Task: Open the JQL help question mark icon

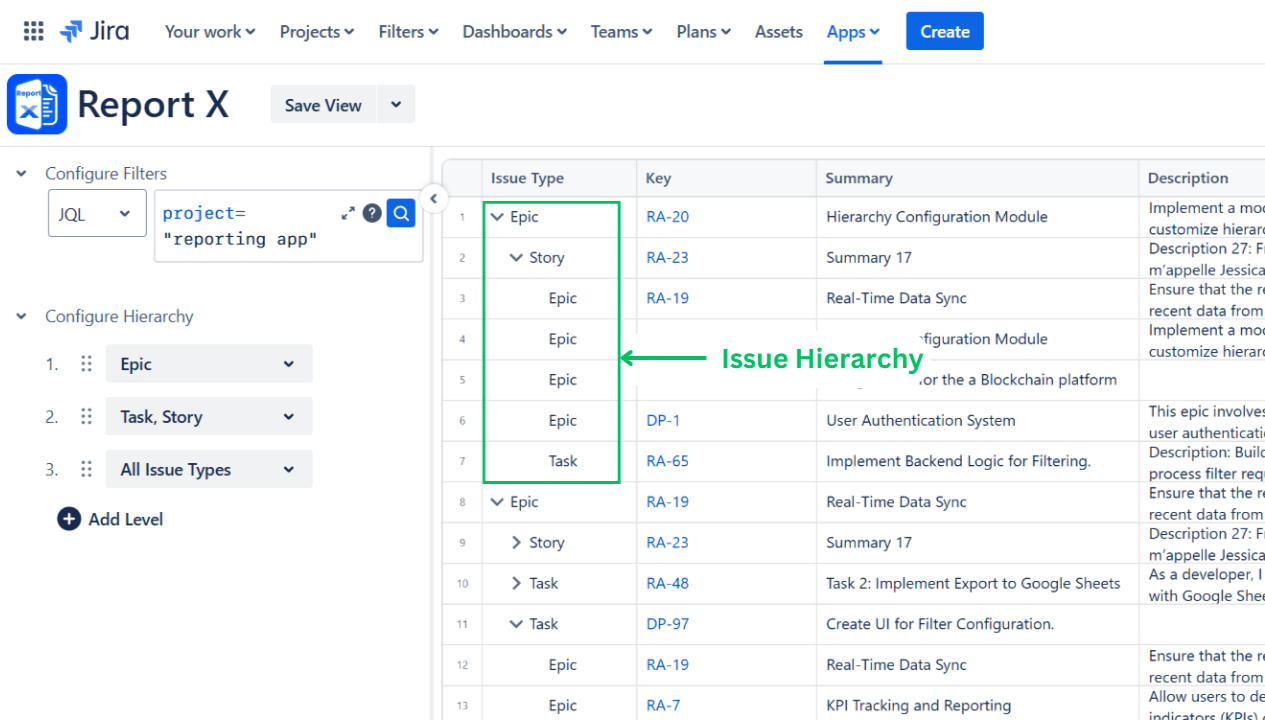Action: pos(372,213)
